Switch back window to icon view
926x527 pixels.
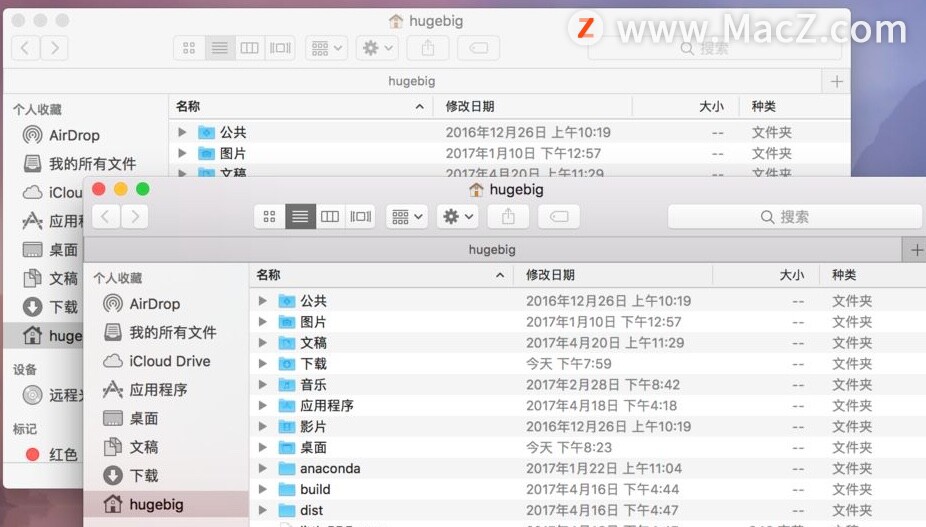coord(189,48)
